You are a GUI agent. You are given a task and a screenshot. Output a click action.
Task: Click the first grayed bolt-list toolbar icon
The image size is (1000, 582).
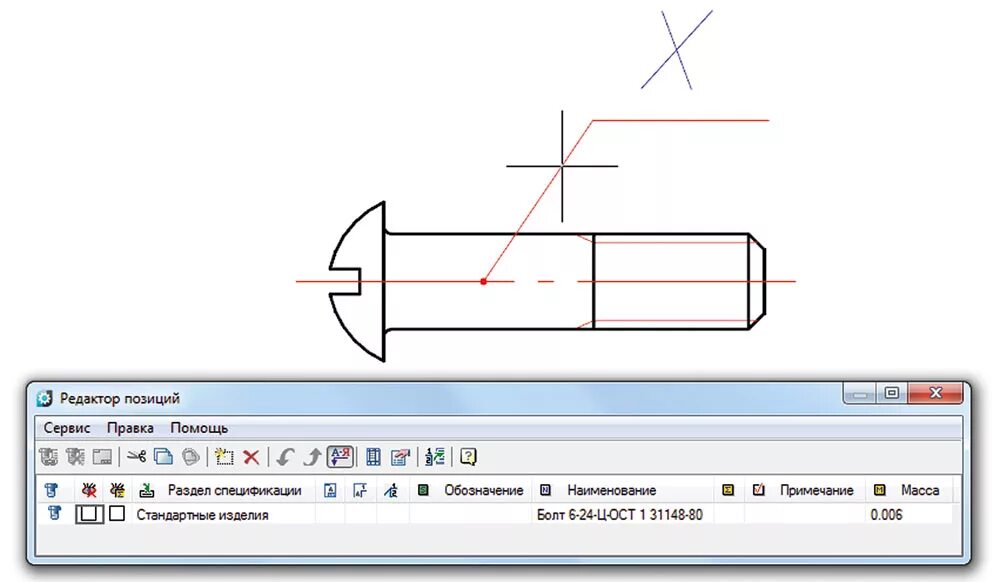pos(48,456)
